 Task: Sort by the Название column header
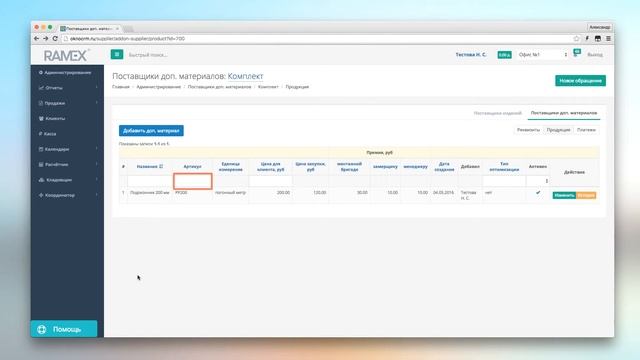[x=149, y=167]
